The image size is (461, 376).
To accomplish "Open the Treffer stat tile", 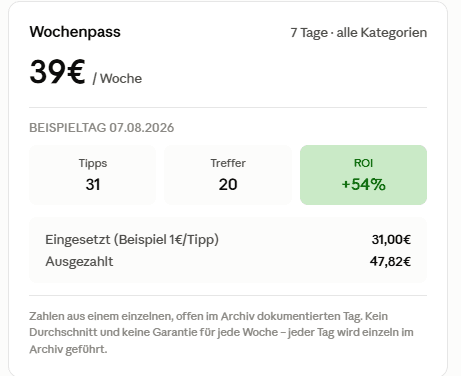I will click(228, 175).
